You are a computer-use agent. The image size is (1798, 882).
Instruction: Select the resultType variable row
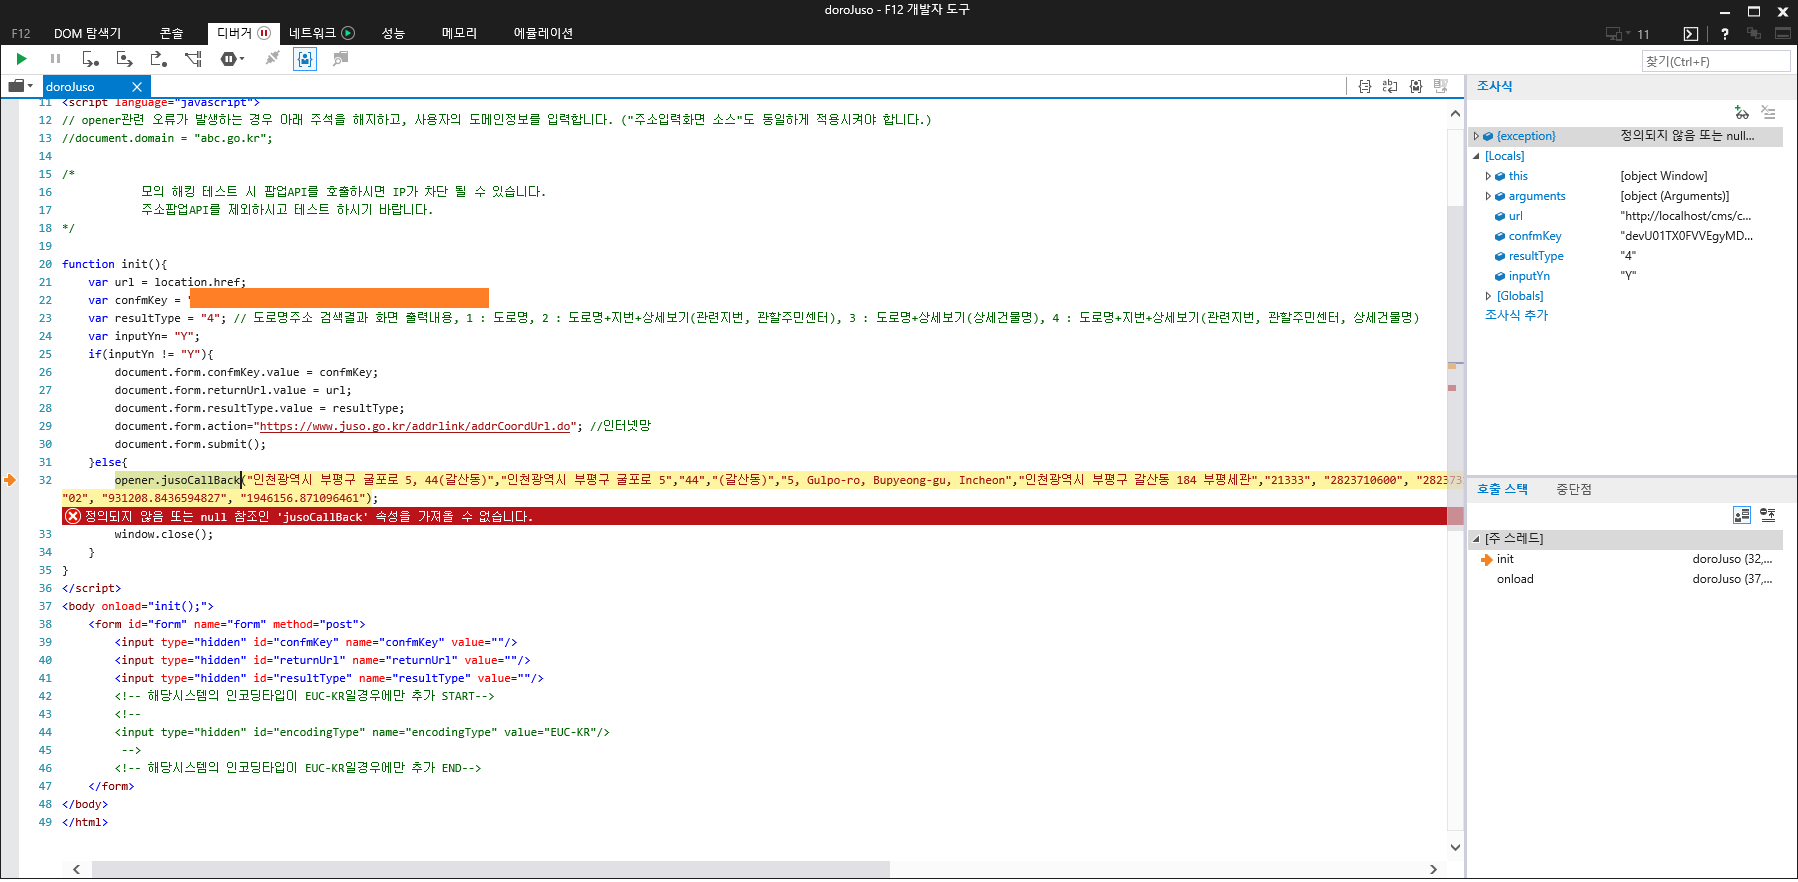point(1625,256)
